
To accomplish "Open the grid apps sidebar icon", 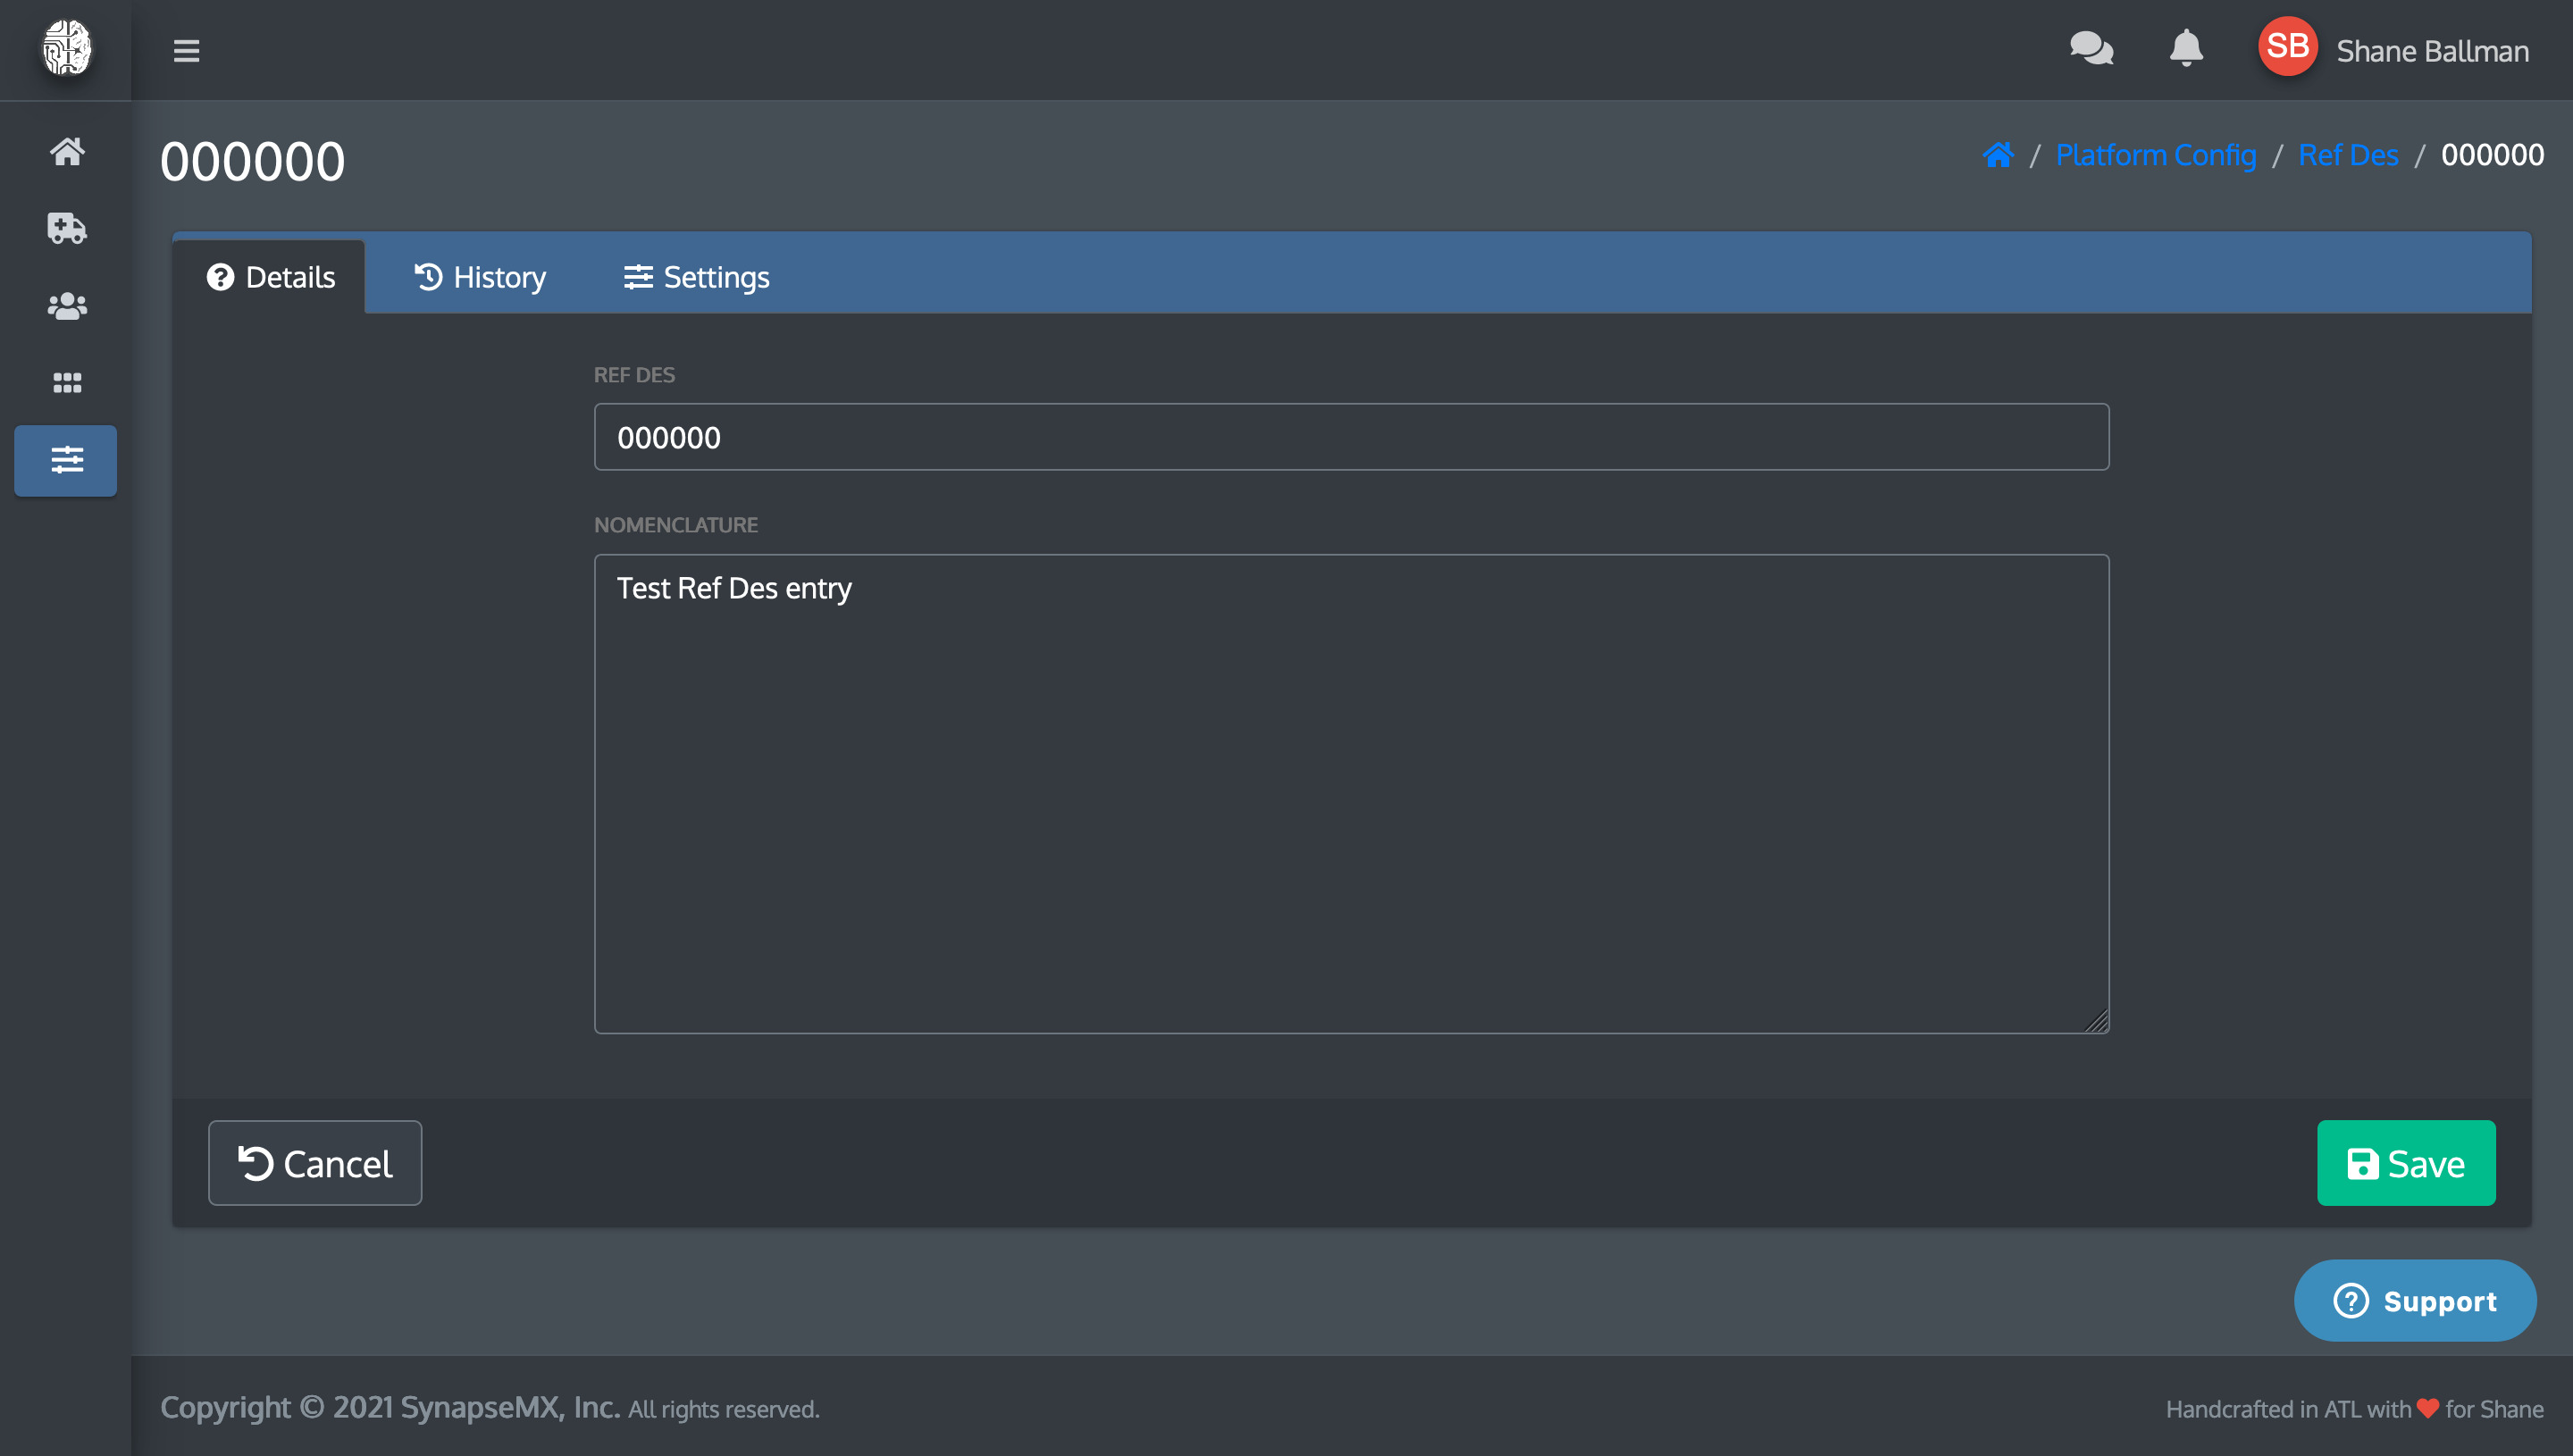I will [x=67, y=382].
